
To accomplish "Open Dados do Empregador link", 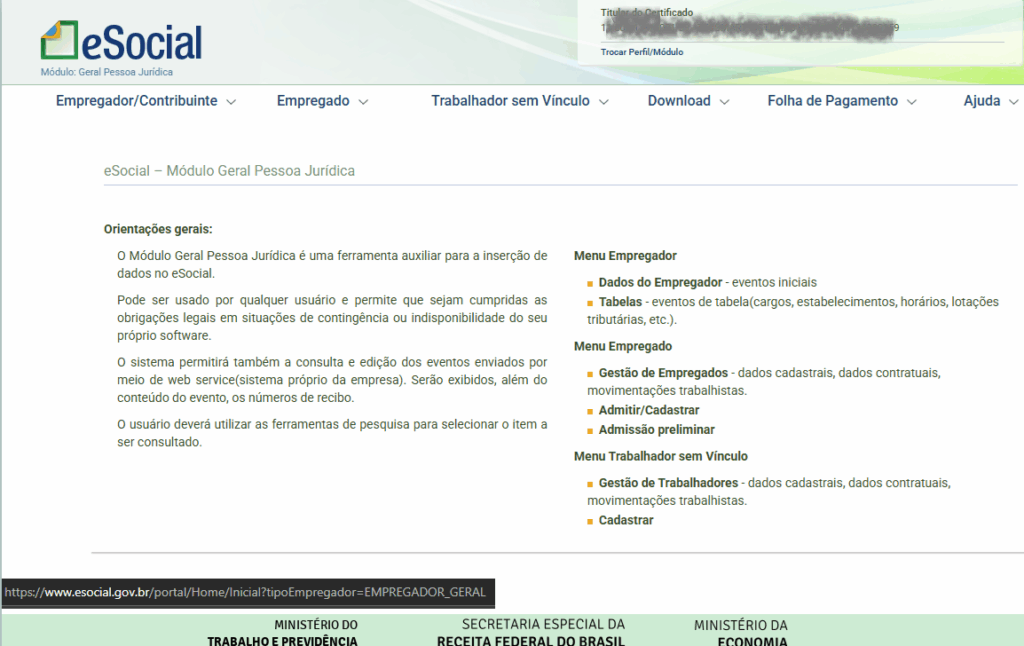I will pos(660,282).
